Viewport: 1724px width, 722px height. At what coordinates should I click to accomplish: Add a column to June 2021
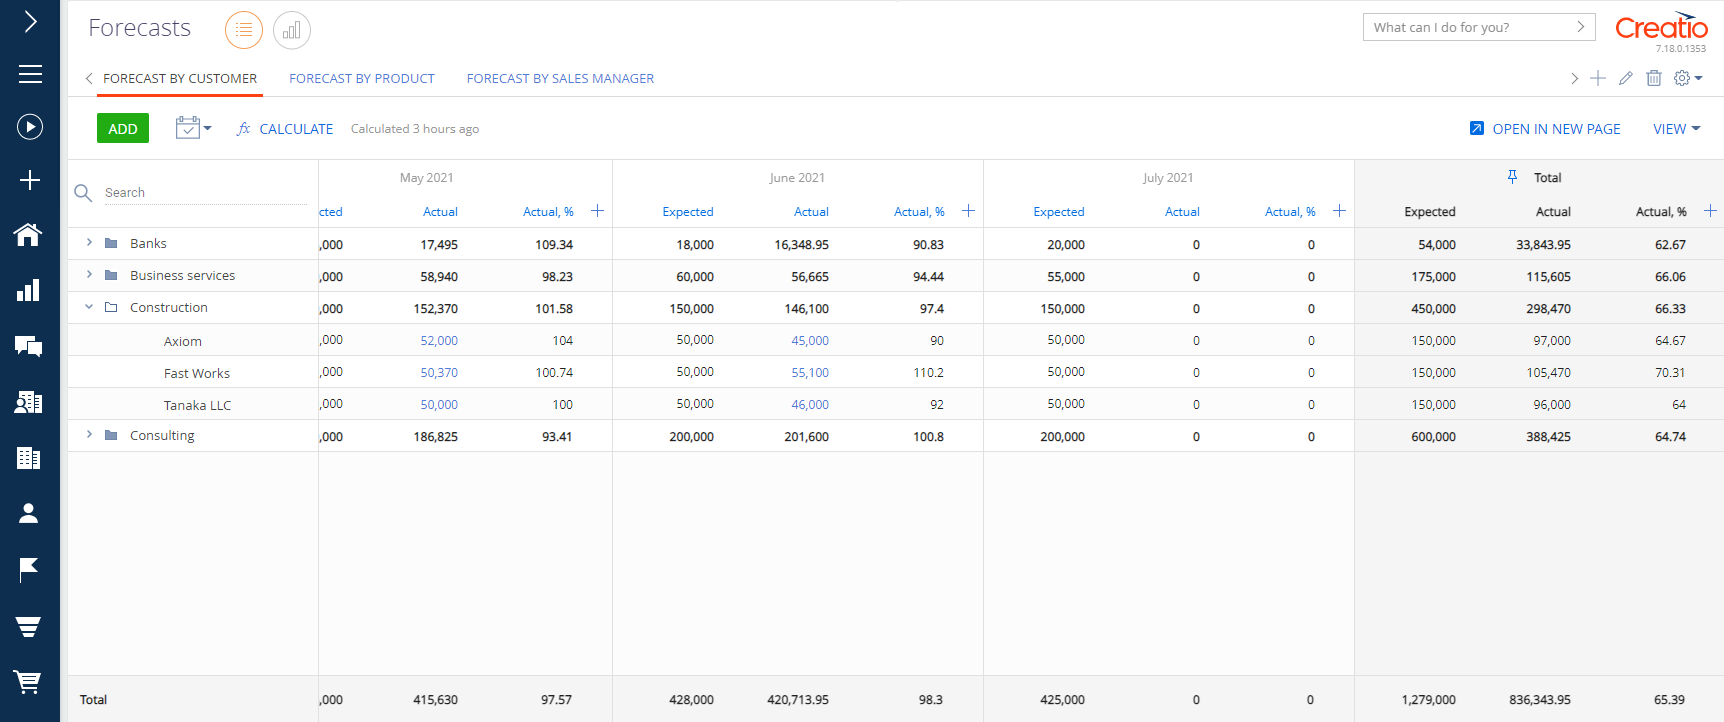968,211
